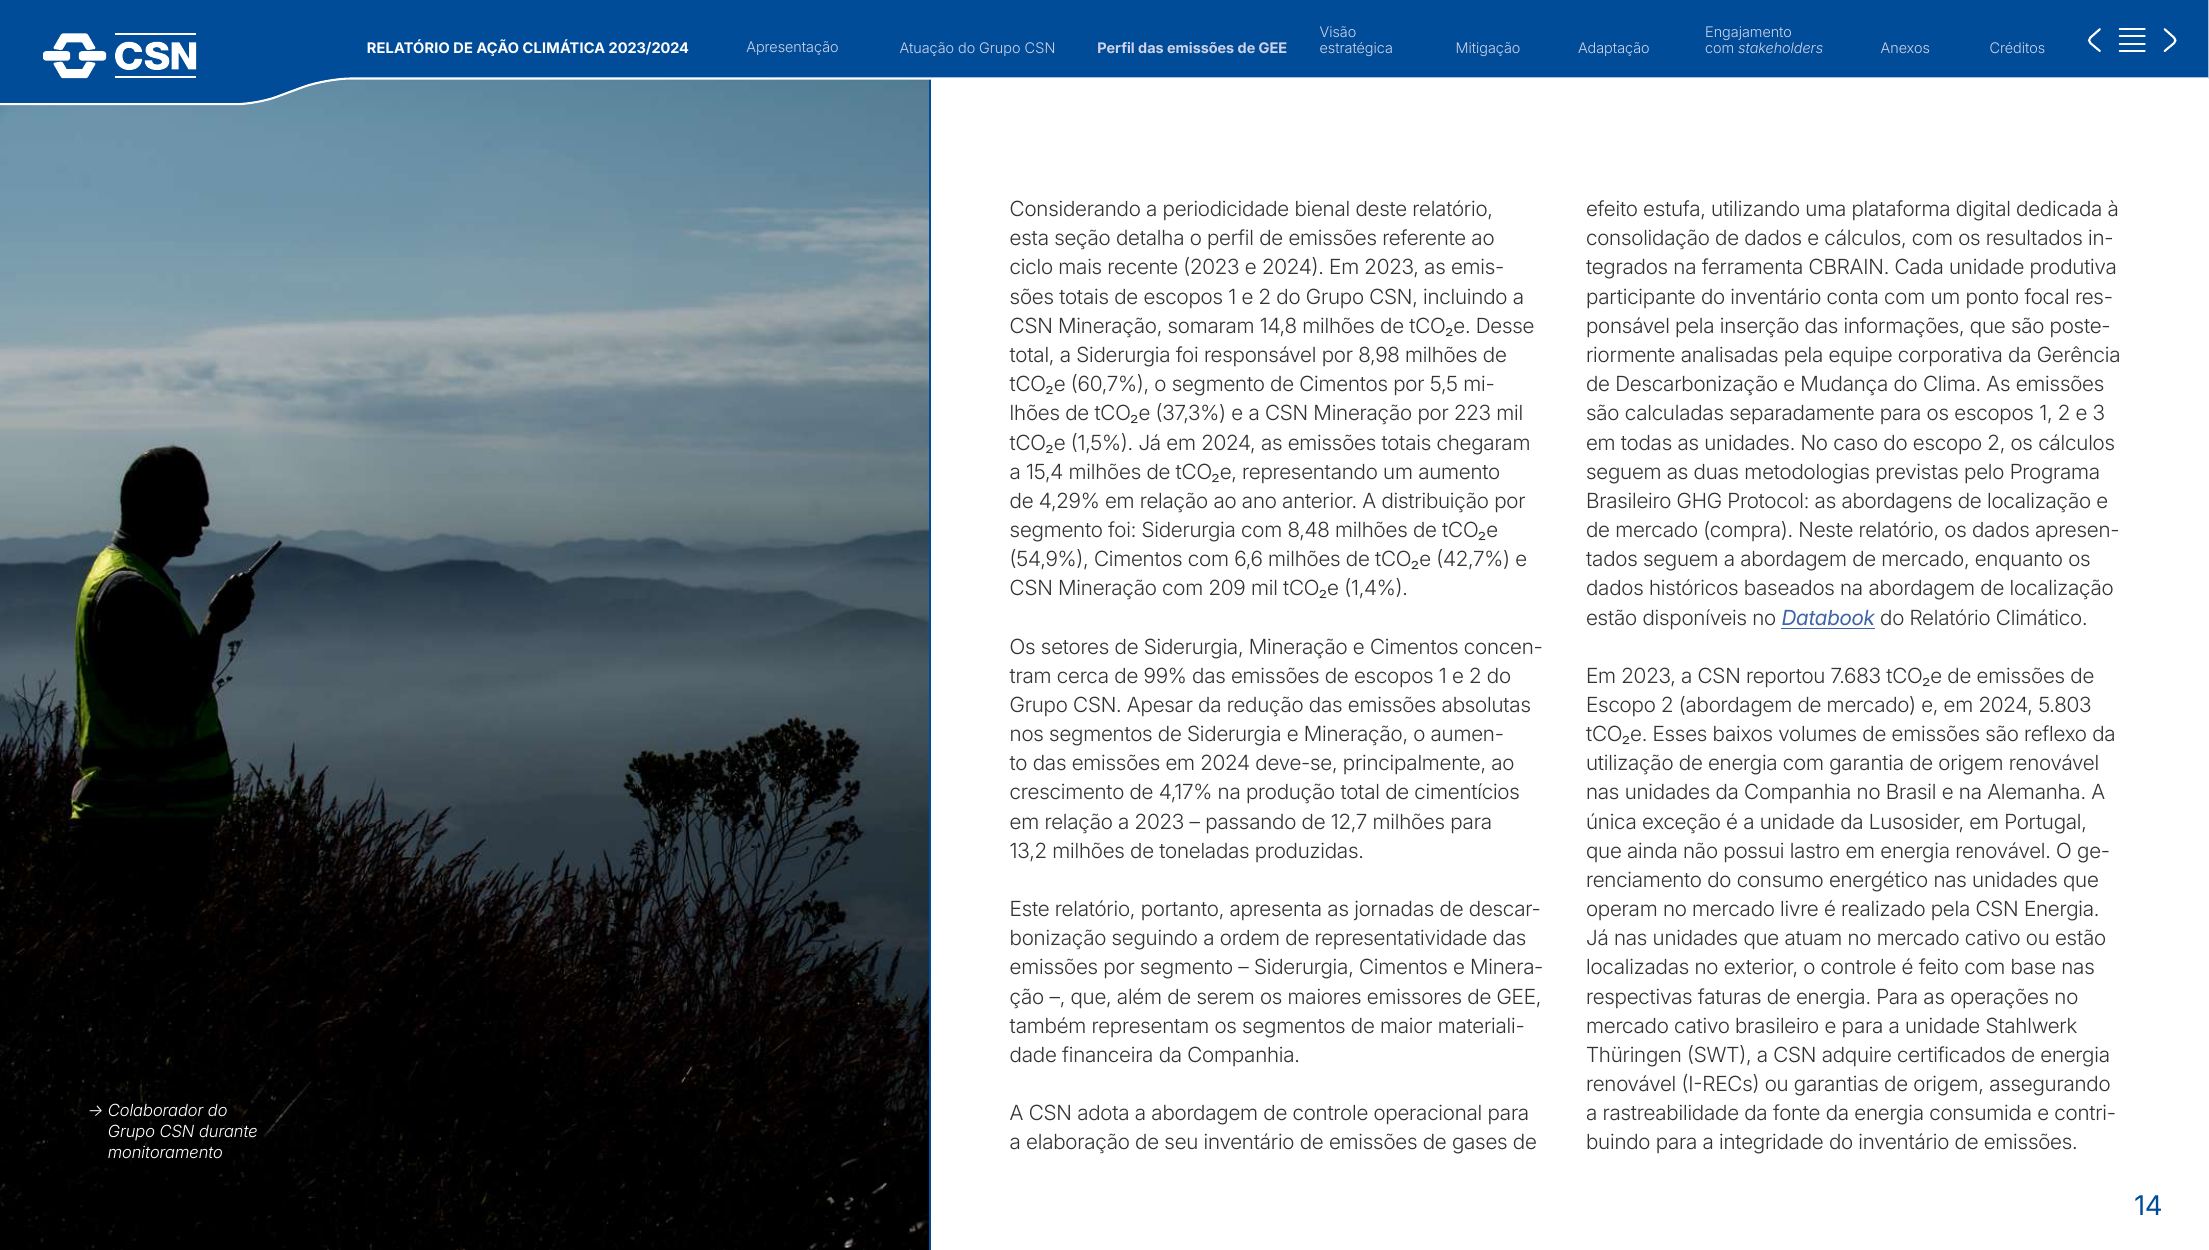Click the page number 14
This screenshot has width=2209, height=1250.
(x=2147, y=1206)
